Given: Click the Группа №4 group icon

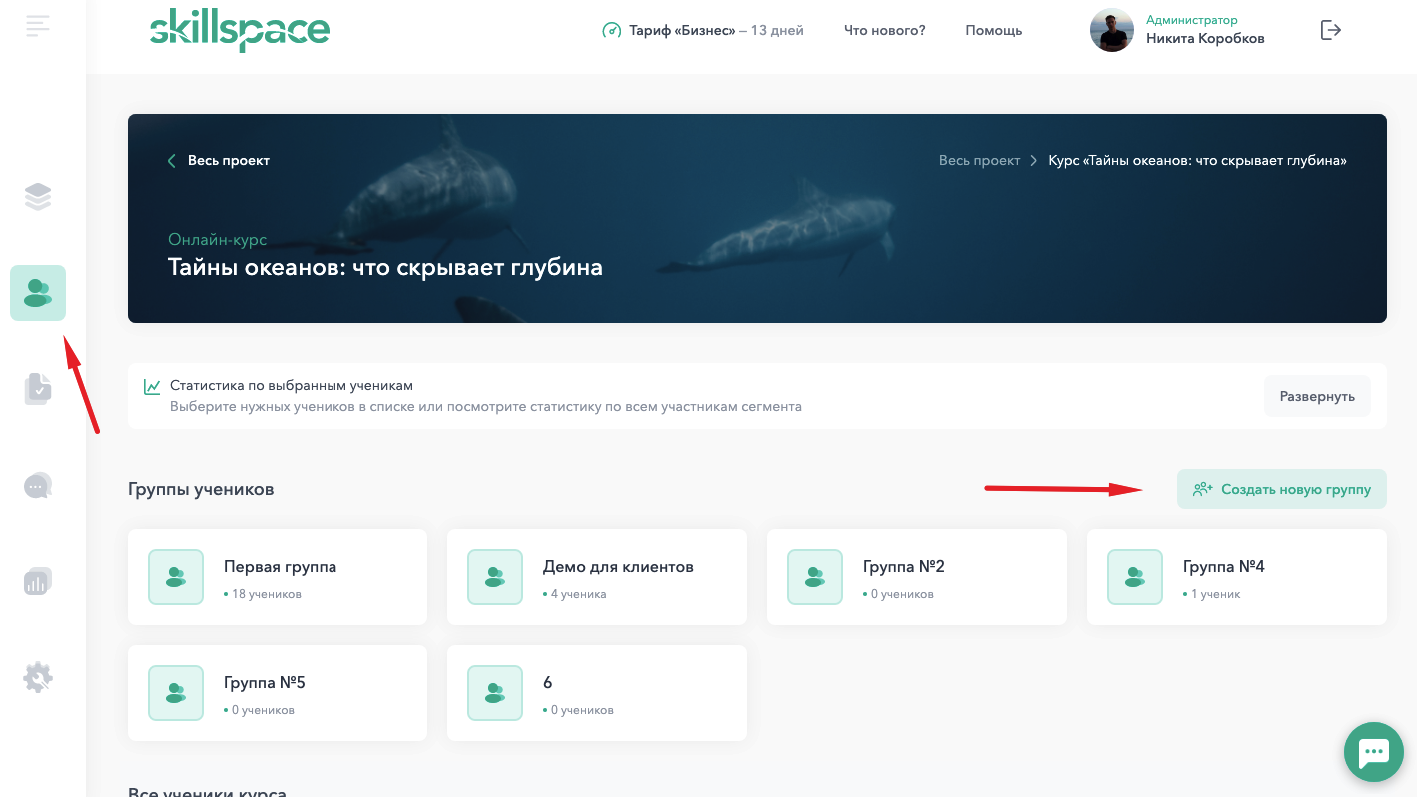Looking at the screenshot, I should (x=1135, y=577).
